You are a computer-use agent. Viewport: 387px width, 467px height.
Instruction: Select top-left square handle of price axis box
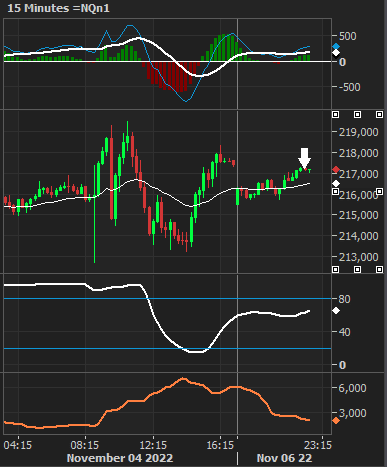pos(336,115)
